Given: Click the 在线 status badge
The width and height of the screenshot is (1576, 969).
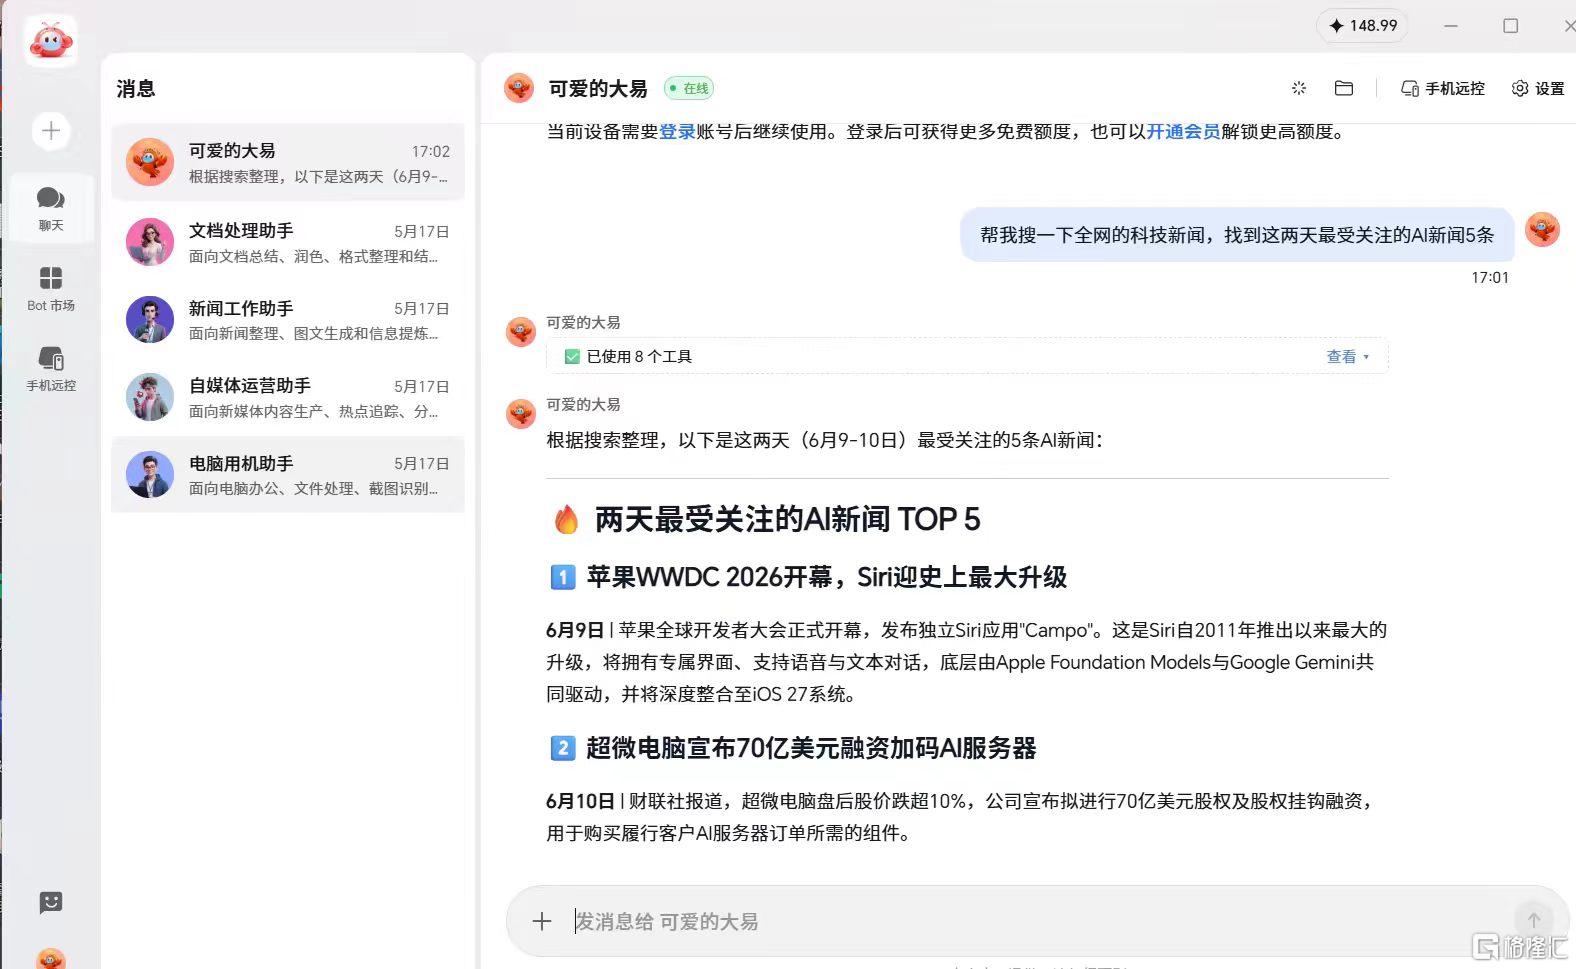Looking at the screenshot, I should tap(689, 88).
